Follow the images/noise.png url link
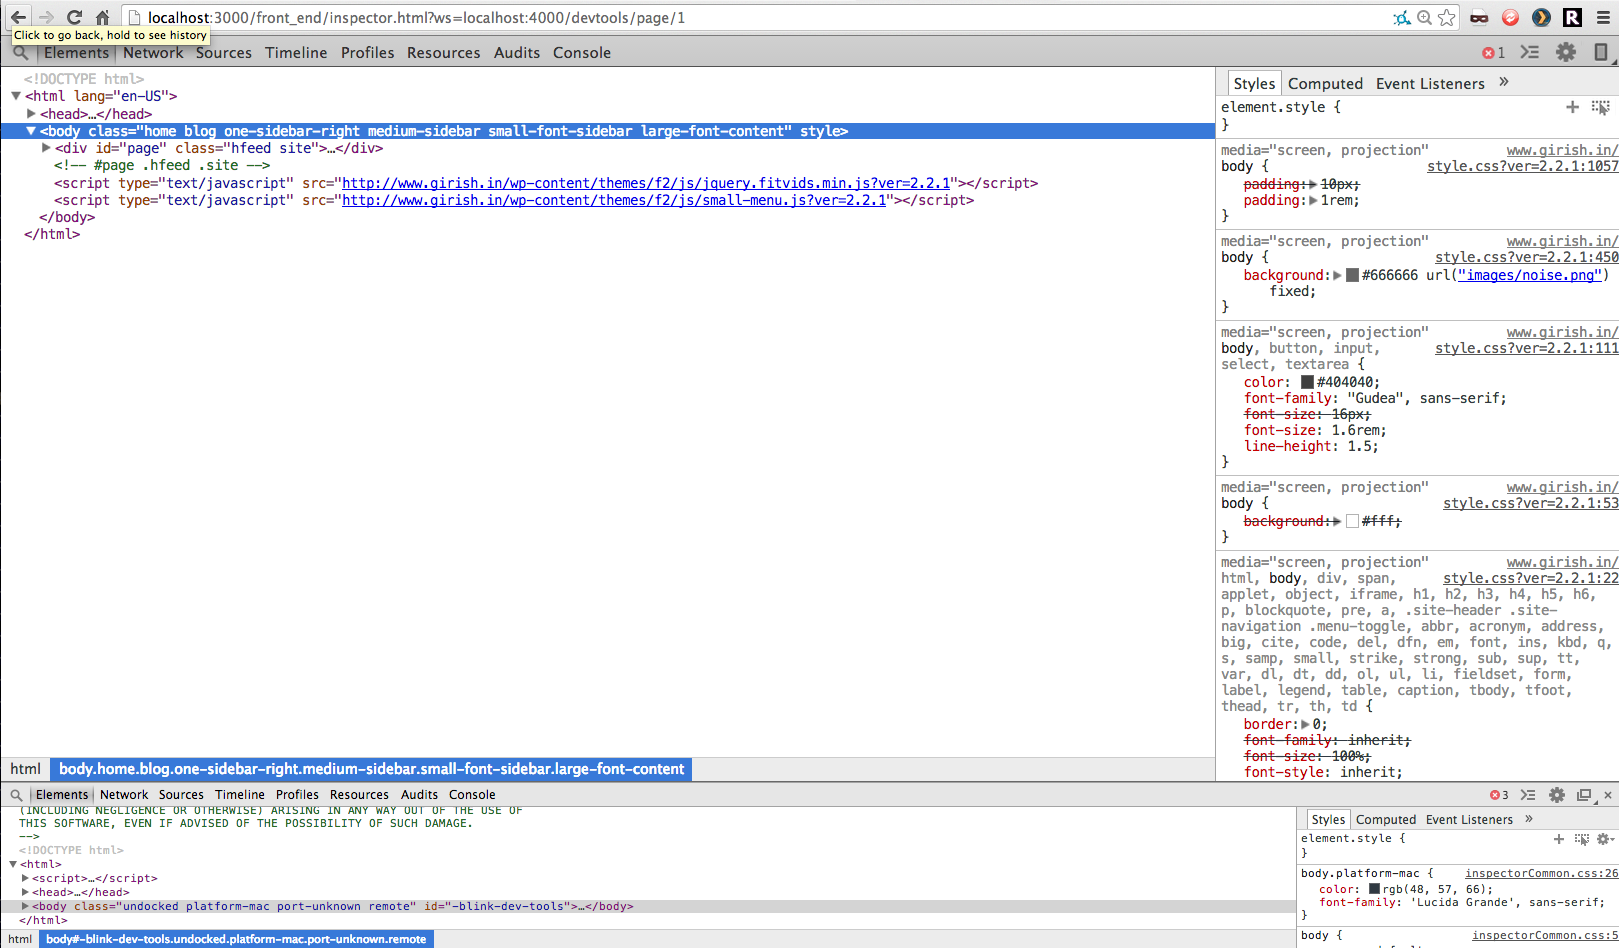1619x948 pixels. [x=1529, y=275]
